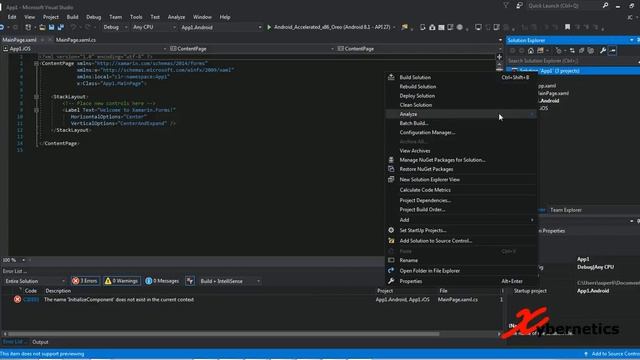Viewport: 640px width, 360px height.
Task: Click the Code column header
Action: click(x=31, y=291)
